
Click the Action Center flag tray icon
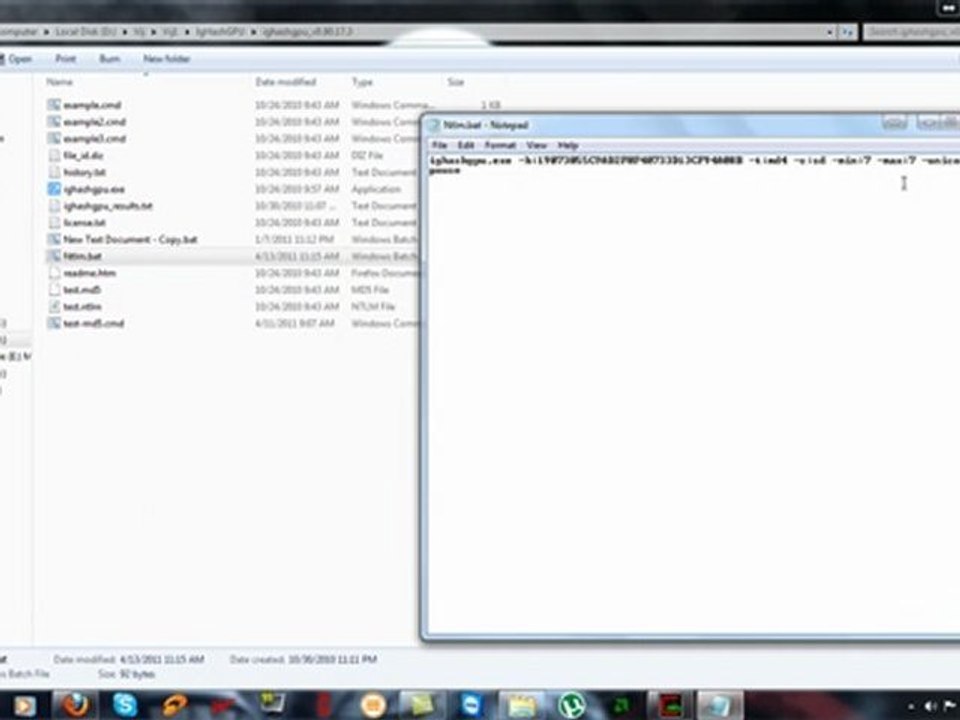pos(950,707)
